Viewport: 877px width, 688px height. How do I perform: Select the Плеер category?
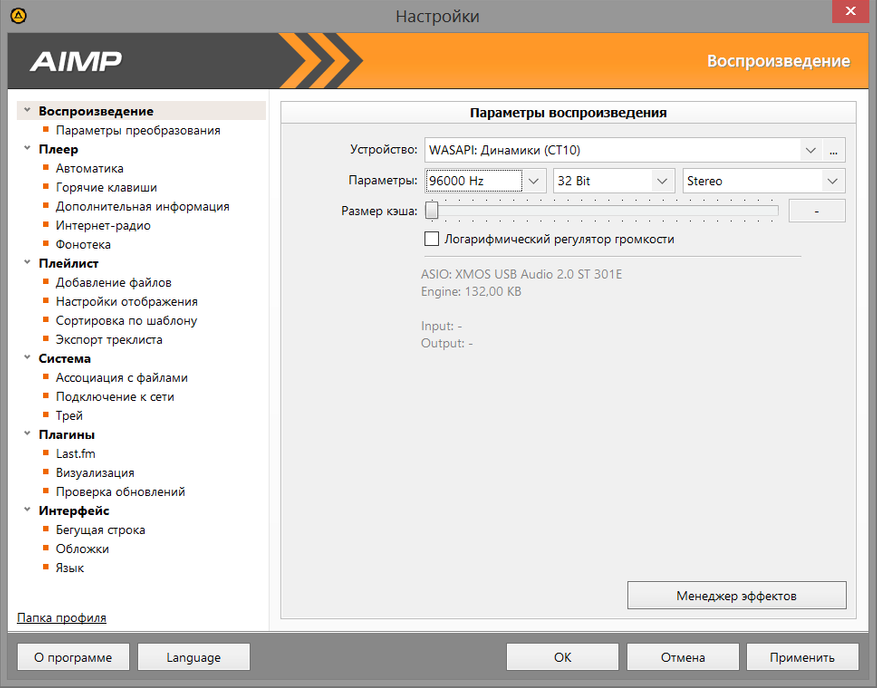(58, 149)
